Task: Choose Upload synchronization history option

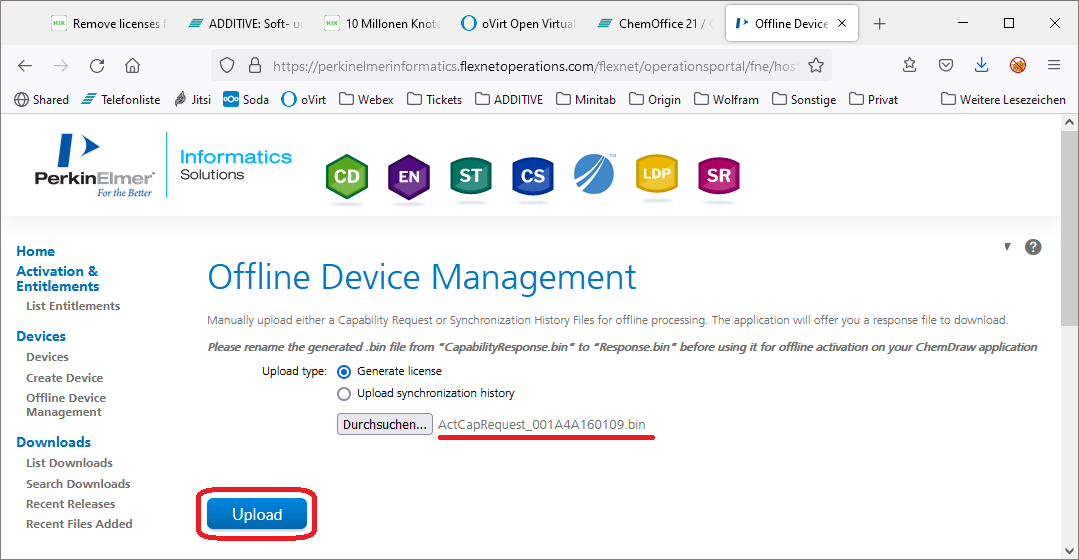Action: click(344, 393)
